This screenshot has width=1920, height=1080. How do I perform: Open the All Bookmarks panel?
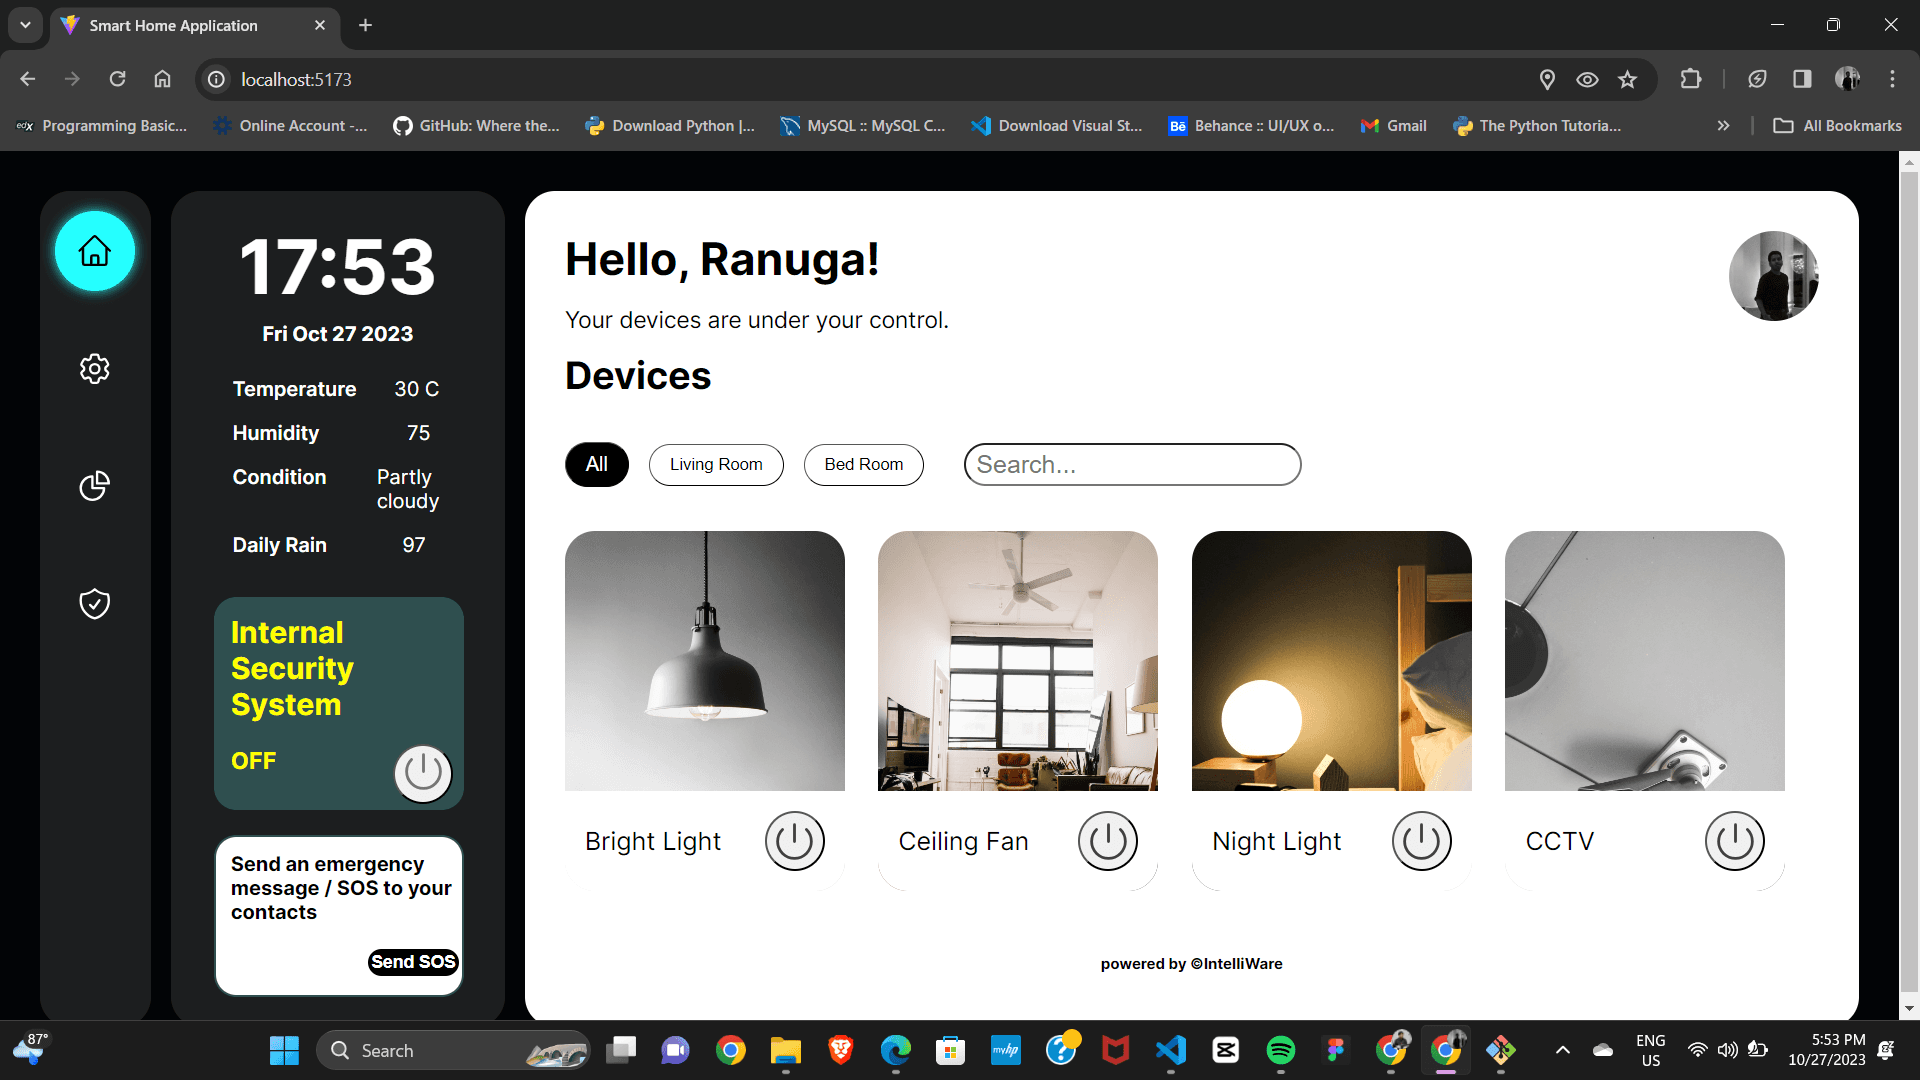(x=1836, y=125)
